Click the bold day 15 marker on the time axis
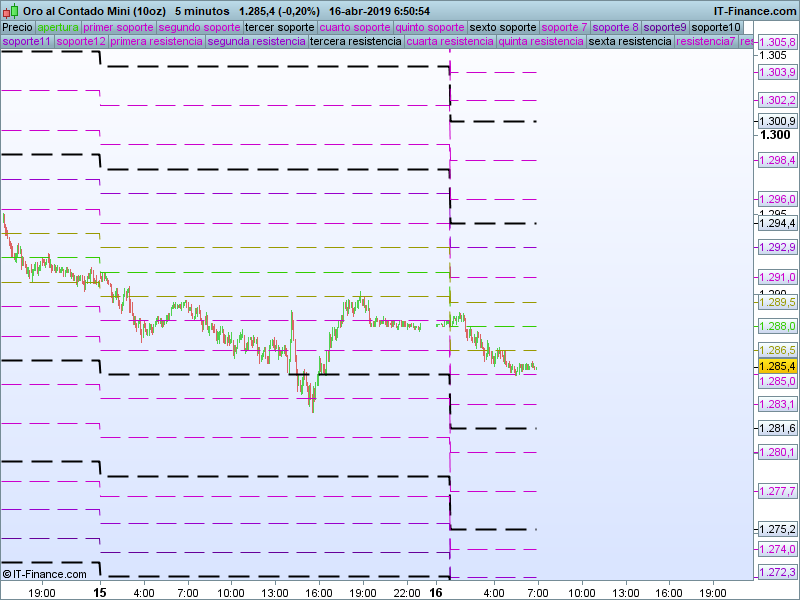This screenshot has height=600, width=800. (99, 592)
